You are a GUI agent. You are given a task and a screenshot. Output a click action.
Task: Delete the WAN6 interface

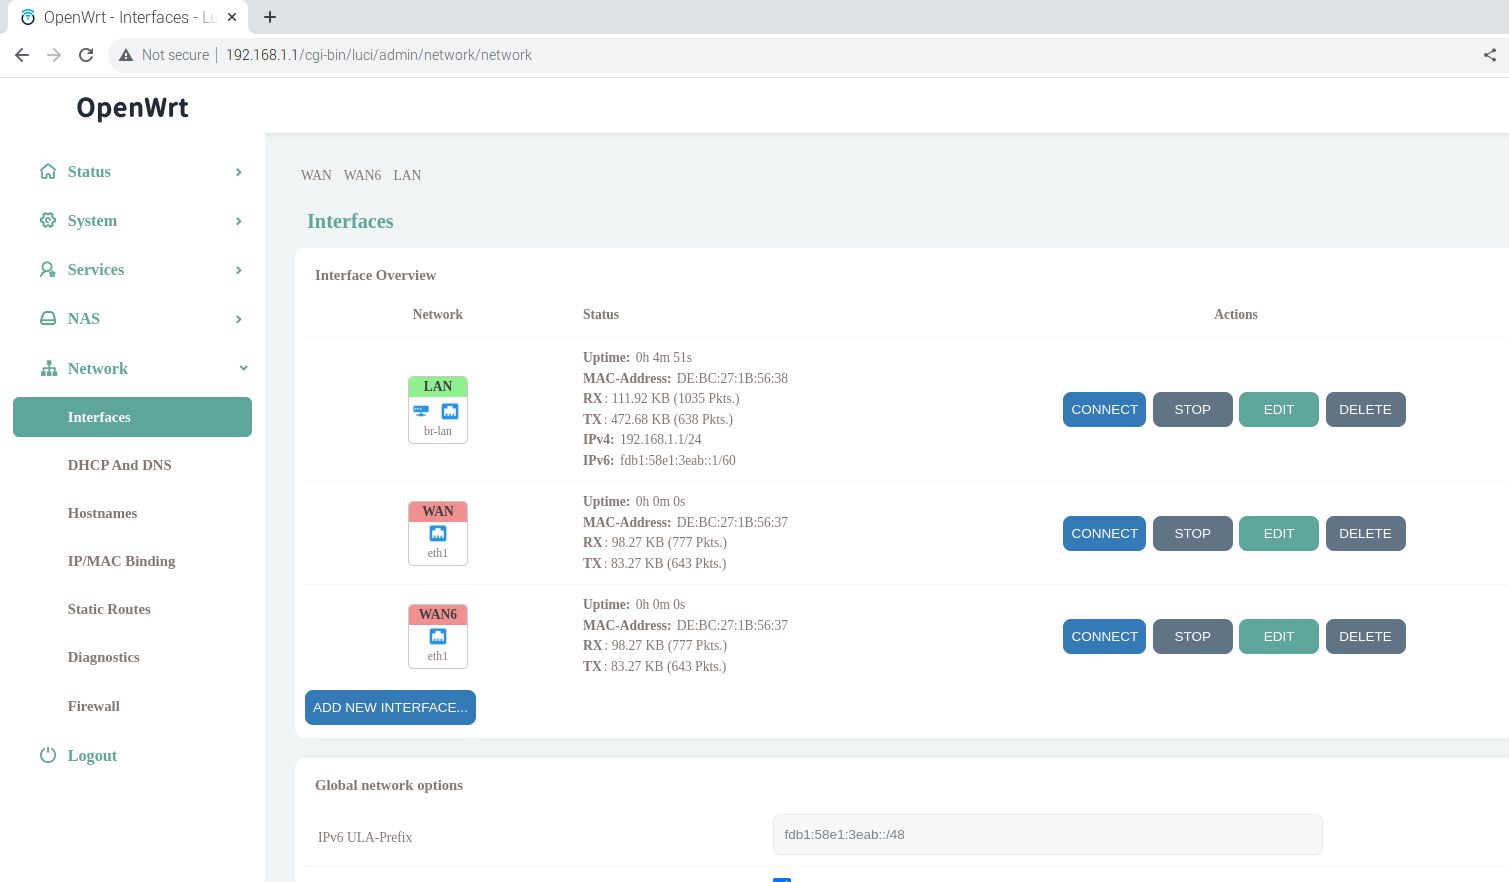(1365, 636)
